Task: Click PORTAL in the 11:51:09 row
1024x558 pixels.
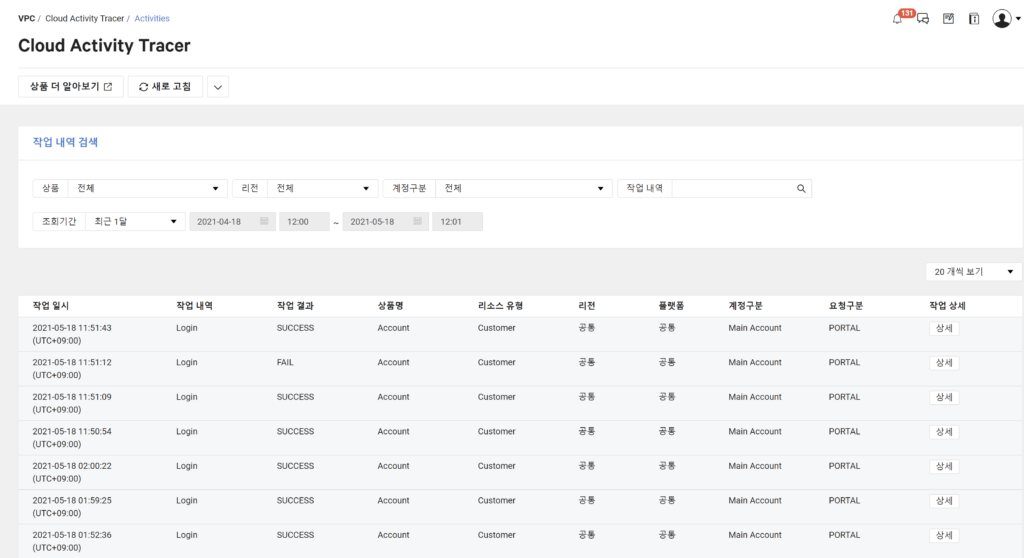Action: pos(844,397)
